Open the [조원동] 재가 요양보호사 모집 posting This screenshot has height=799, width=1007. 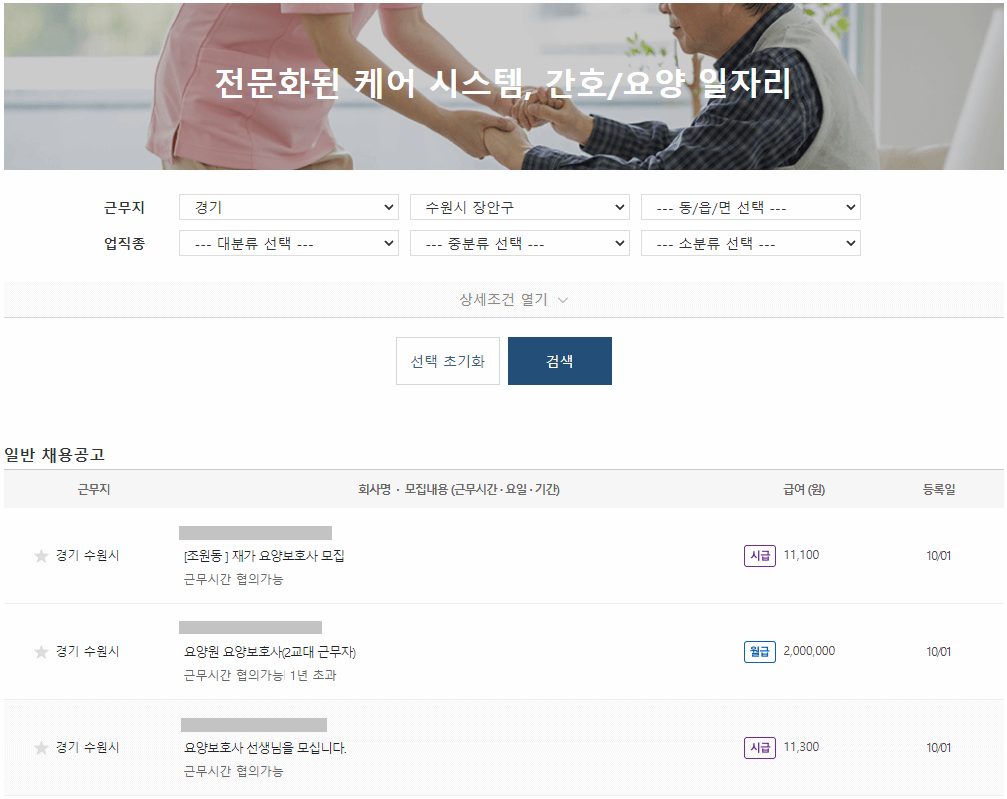coord(264,556)
